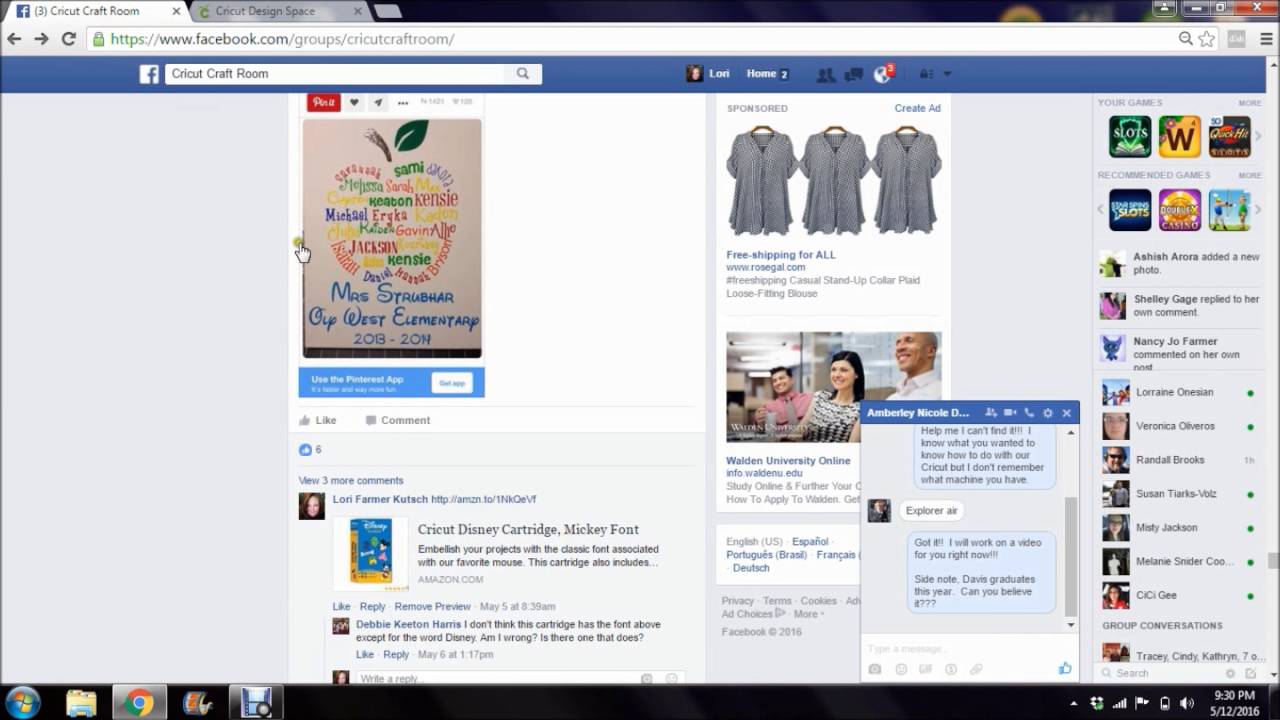Click the chat conversation scrollbar down arrow
The height and width of the screenshot is (720, 1280).
click(x=1071, y=625)
